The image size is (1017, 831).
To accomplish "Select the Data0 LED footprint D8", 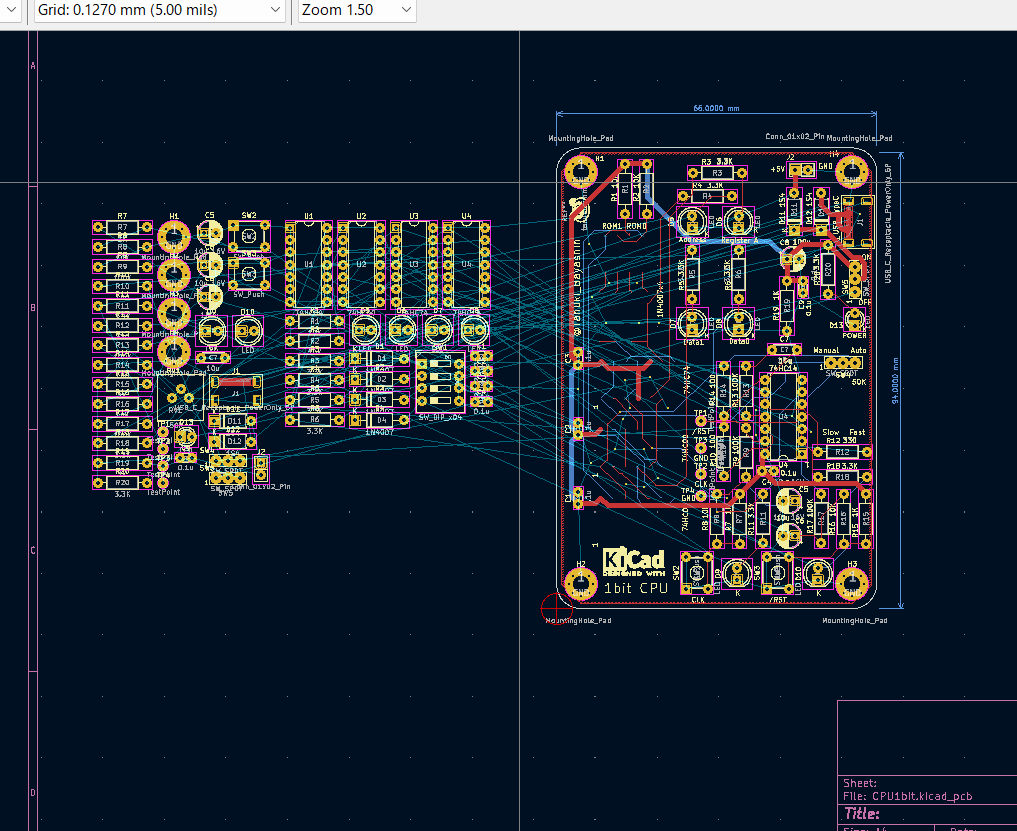I will click(738, 322).
